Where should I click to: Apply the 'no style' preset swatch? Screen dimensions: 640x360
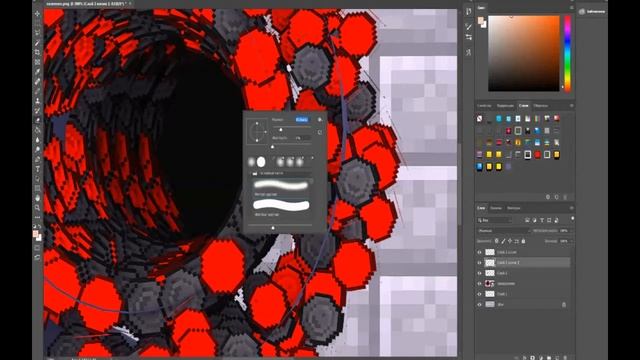(480, 119)
